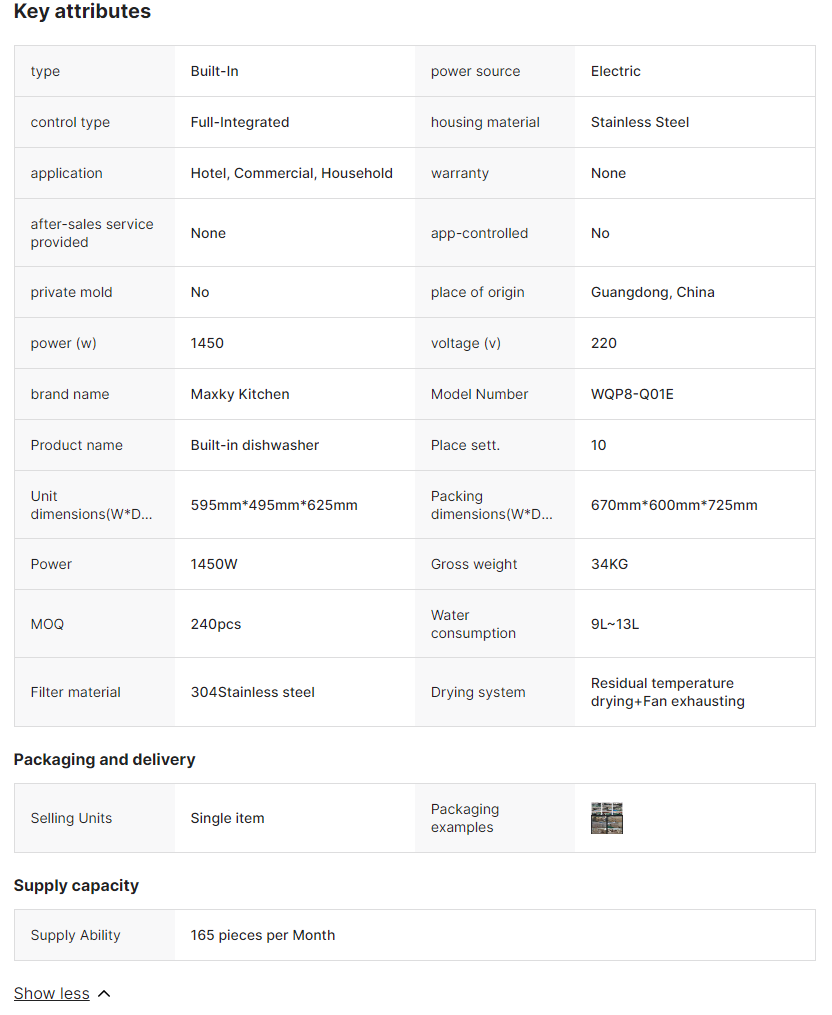The height and width of the screenshot is (1015, 832).
Task: Select the Guangdong, China origin value
Action: click(x=652, y=292)
